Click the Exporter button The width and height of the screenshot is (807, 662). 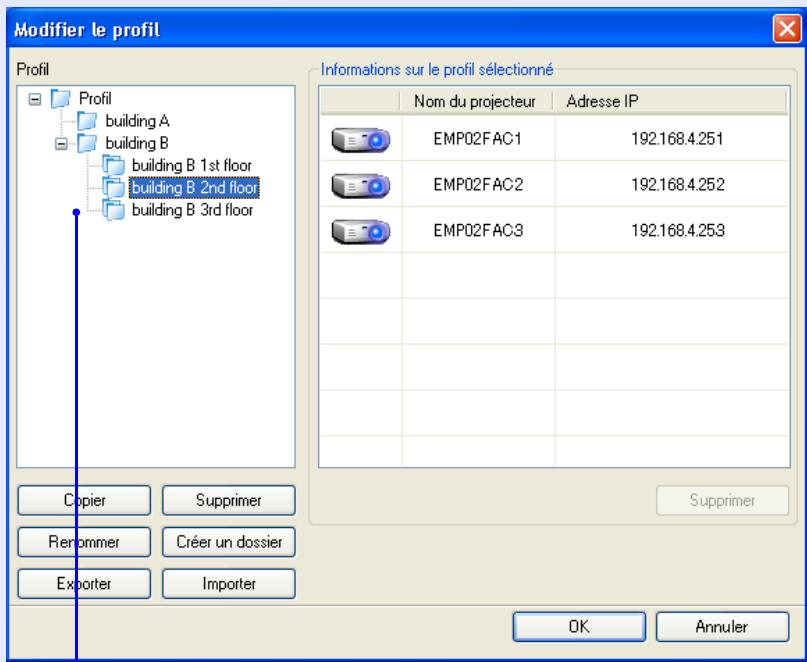[x=84, y=584]
